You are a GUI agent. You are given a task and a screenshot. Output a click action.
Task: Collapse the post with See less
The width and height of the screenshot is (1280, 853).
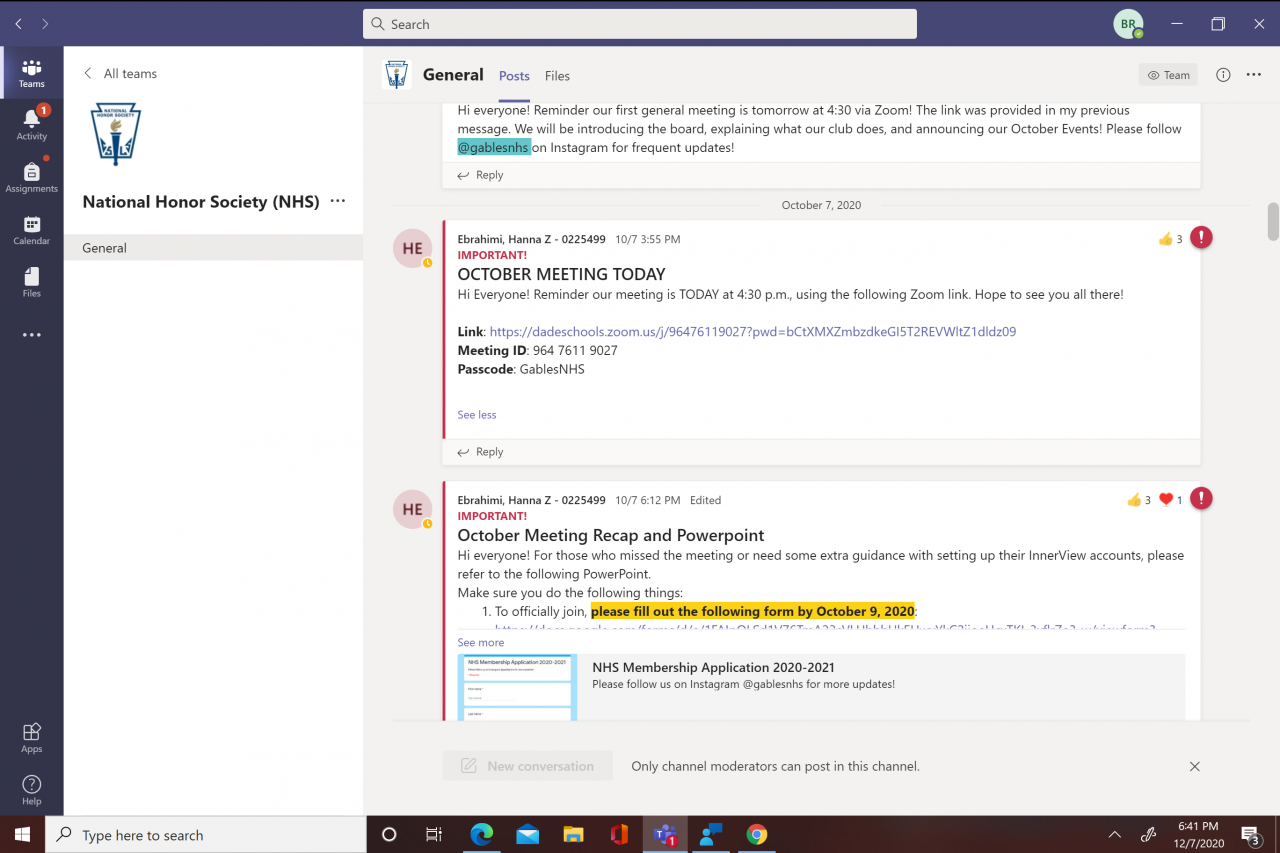[476, 414]
